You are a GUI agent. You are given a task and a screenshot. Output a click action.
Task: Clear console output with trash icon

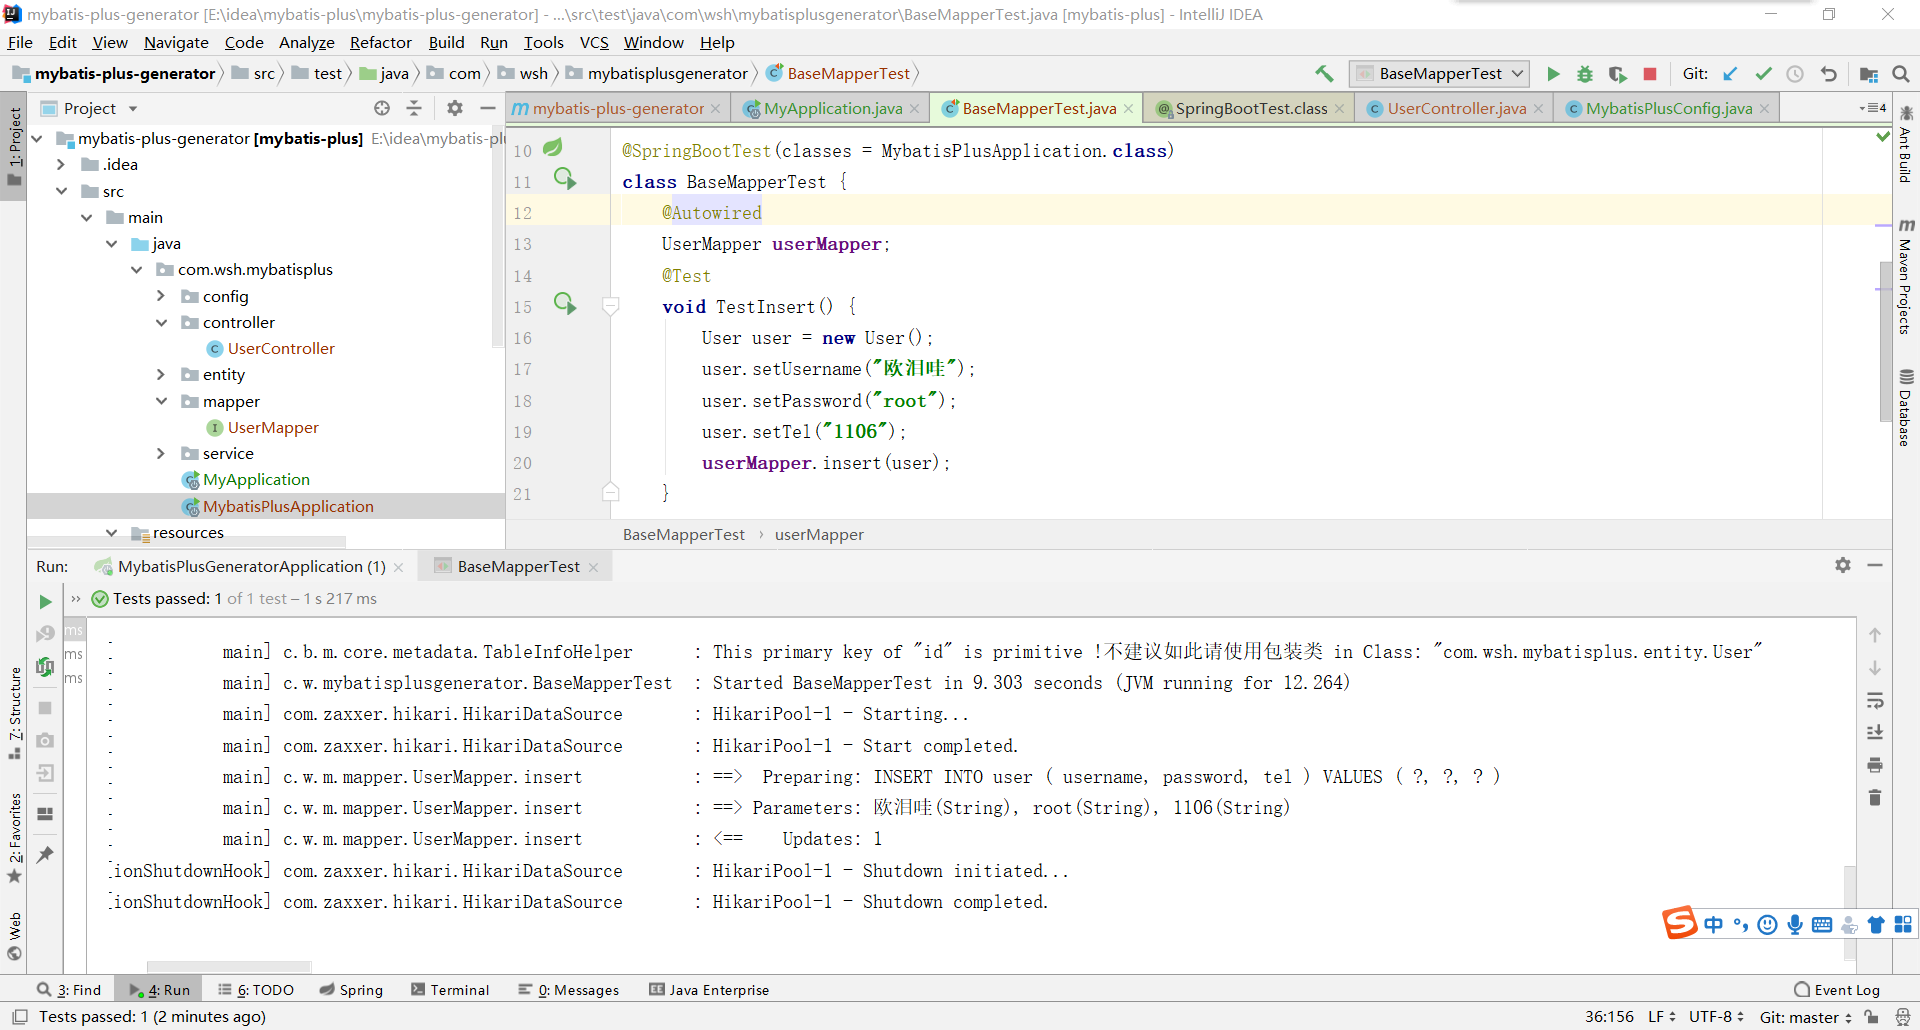tap(1875, 797)
